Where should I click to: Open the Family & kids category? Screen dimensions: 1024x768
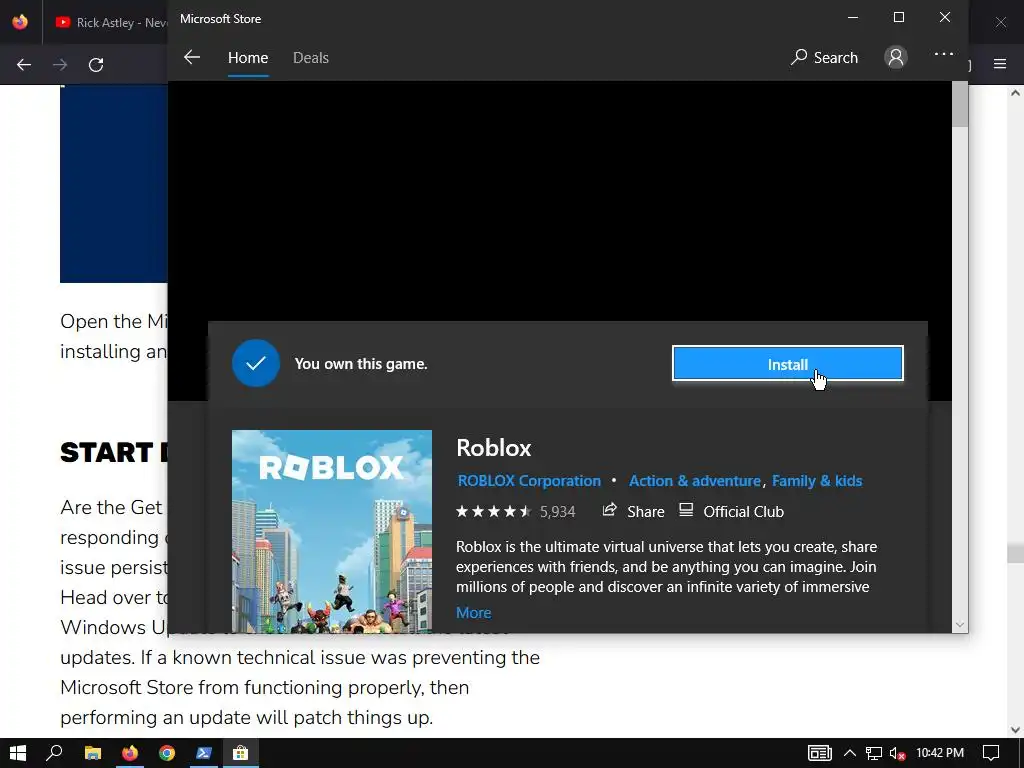tap(817, 481)
